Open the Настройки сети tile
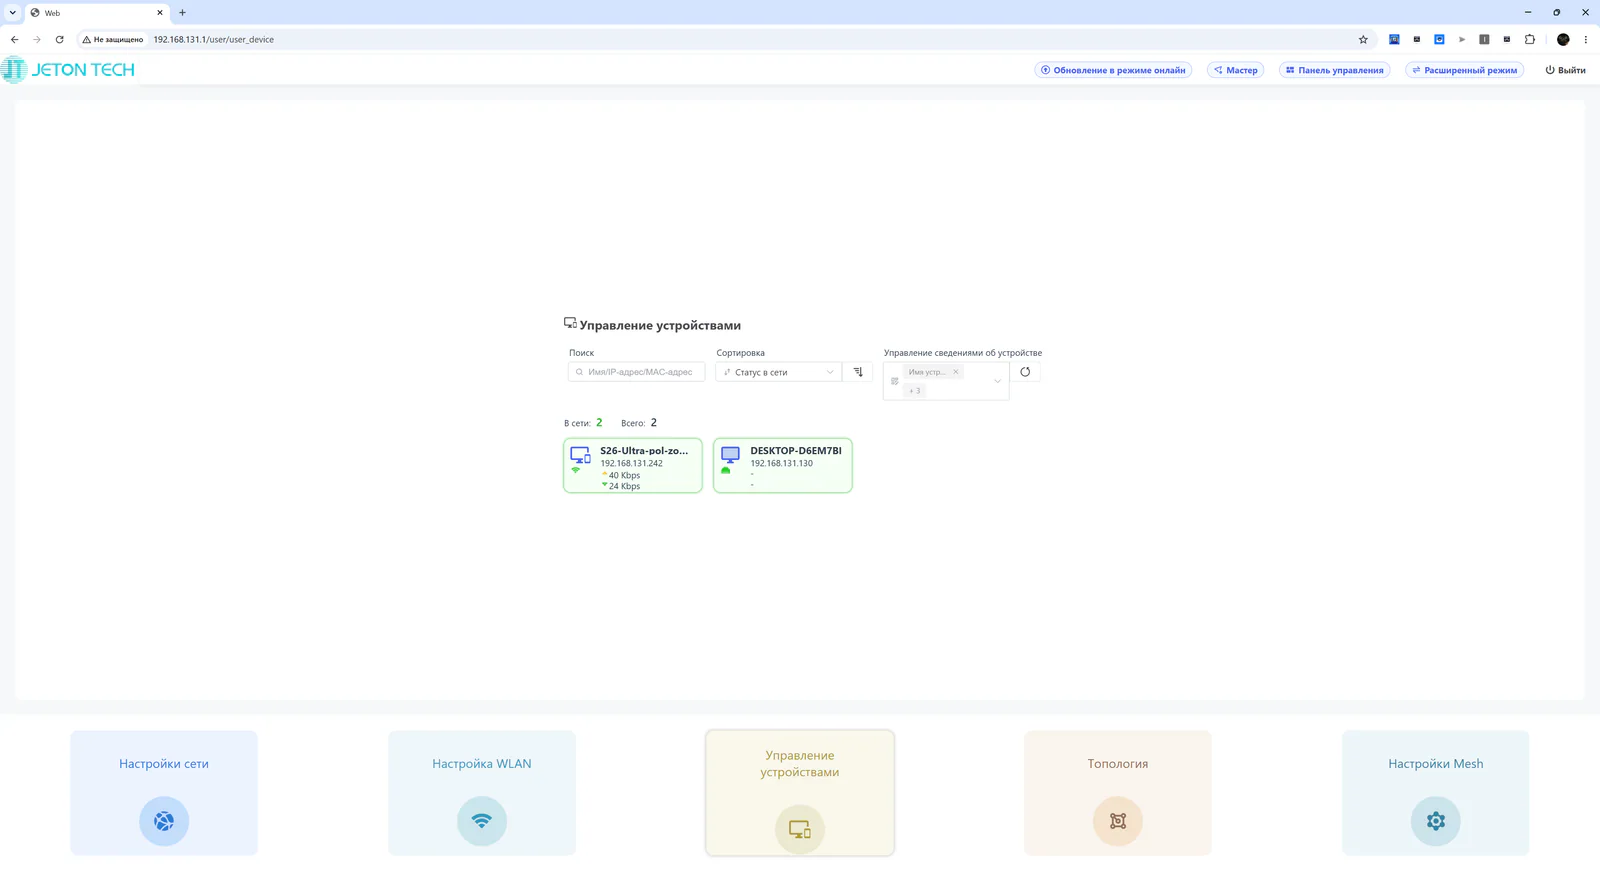The image size is (1600, 870). click(x=164, y=793)
